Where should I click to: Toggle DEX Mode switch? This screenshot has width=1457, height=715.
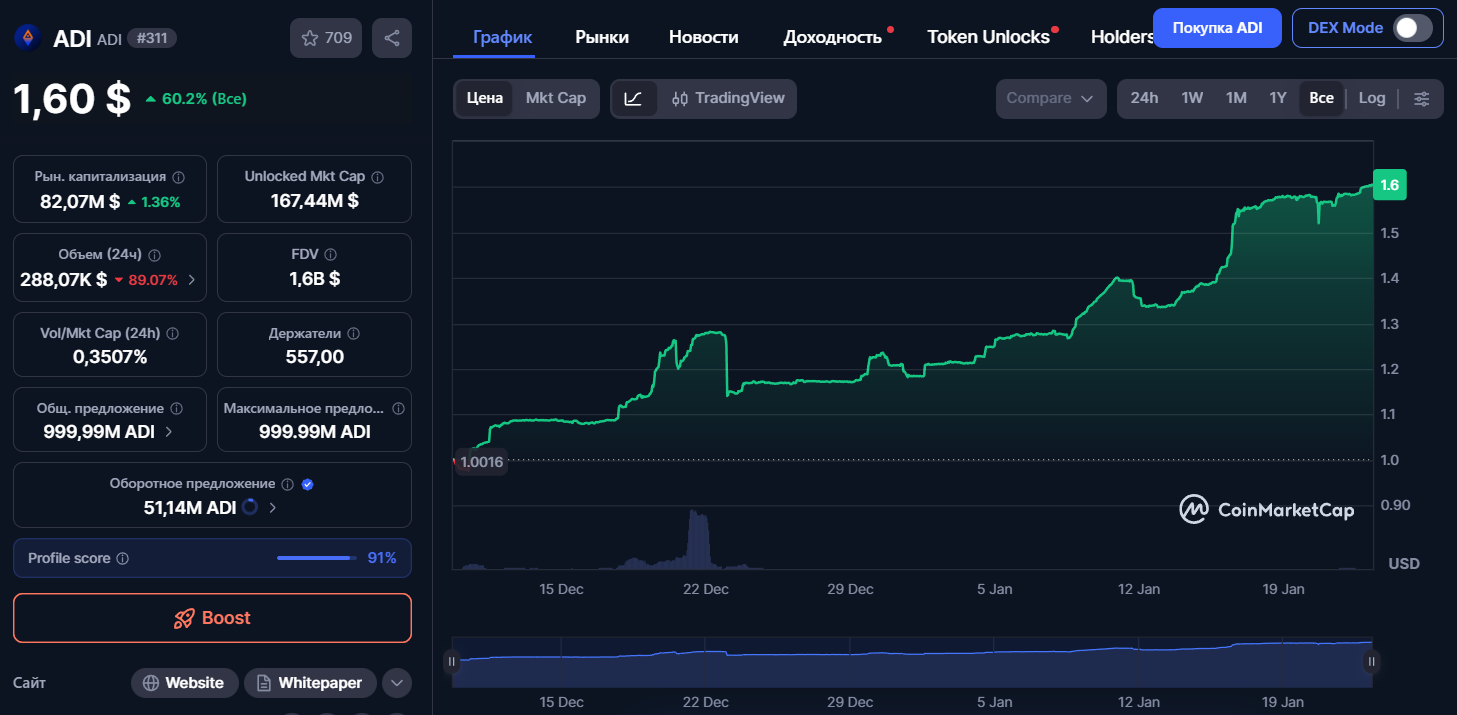point(1412,28)
